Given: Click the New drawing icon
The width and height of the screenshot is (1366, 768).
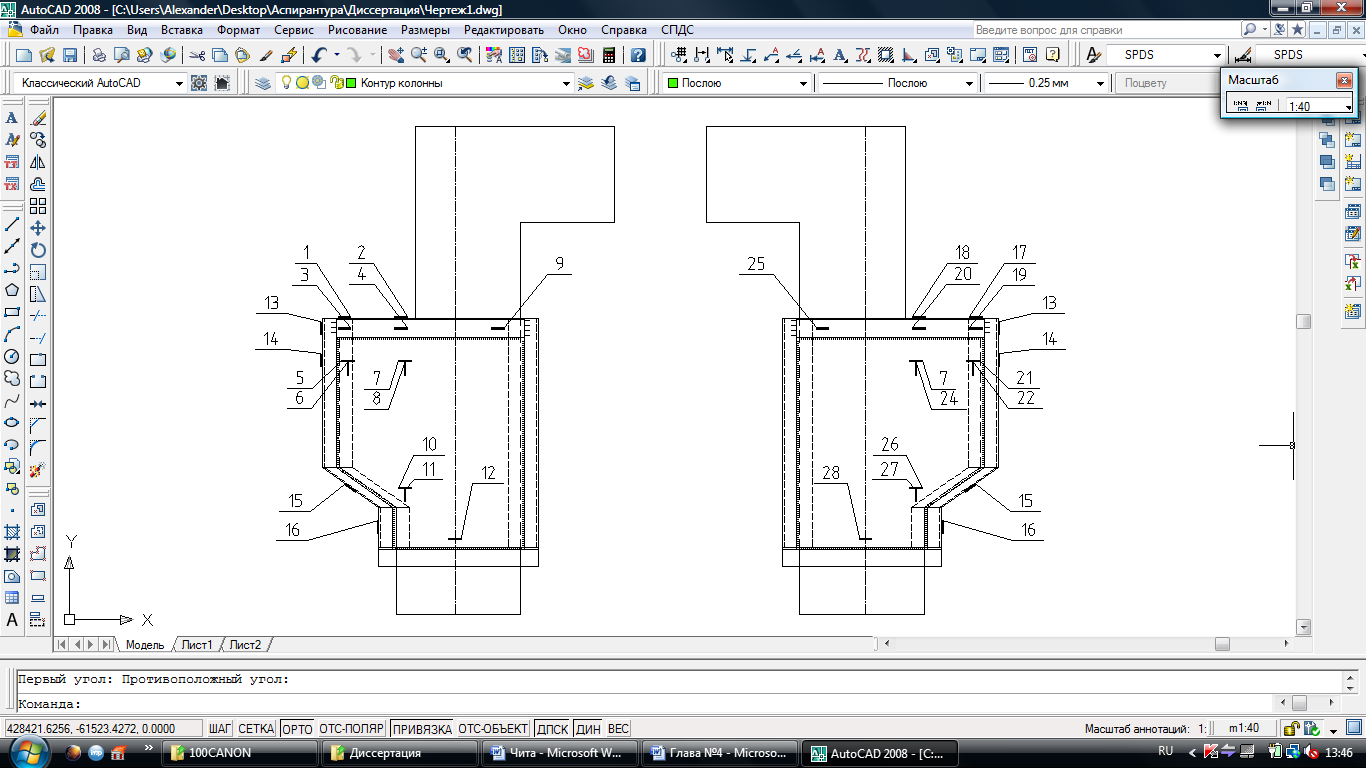Looking at the screenshot, I should [23, 55].
